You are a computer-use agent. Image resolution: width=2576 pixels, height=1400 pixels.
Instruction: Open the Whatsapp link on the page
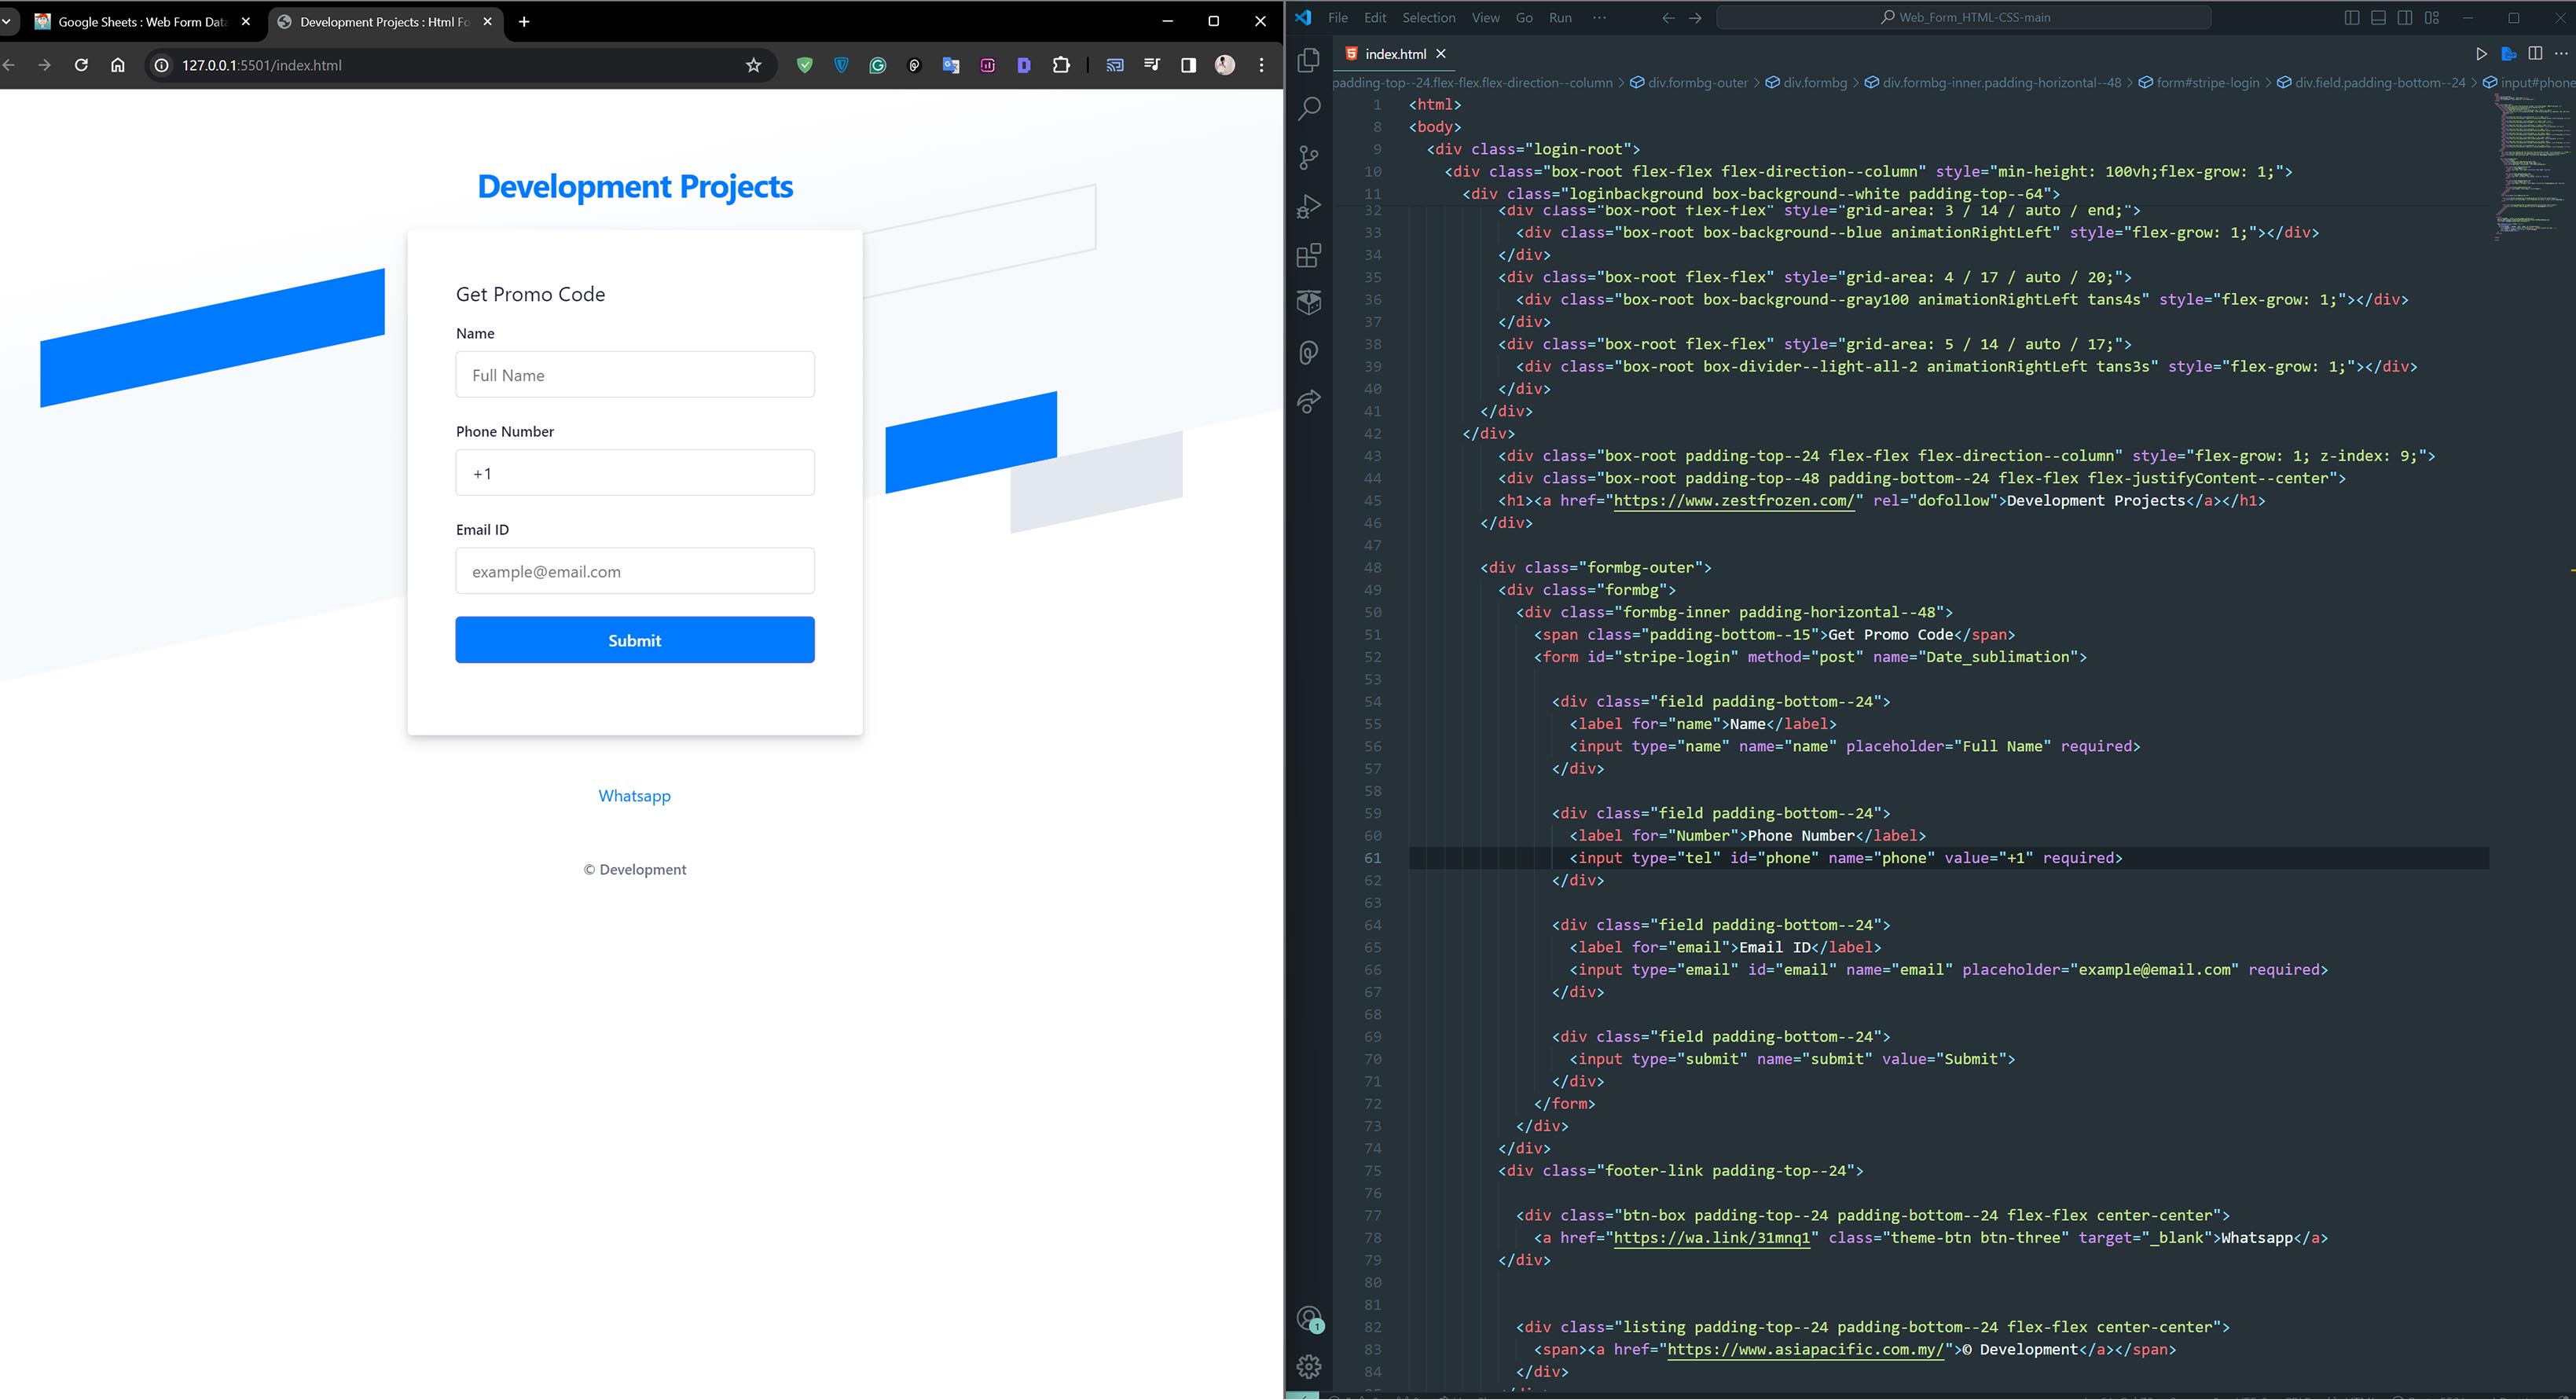[634, 795]
